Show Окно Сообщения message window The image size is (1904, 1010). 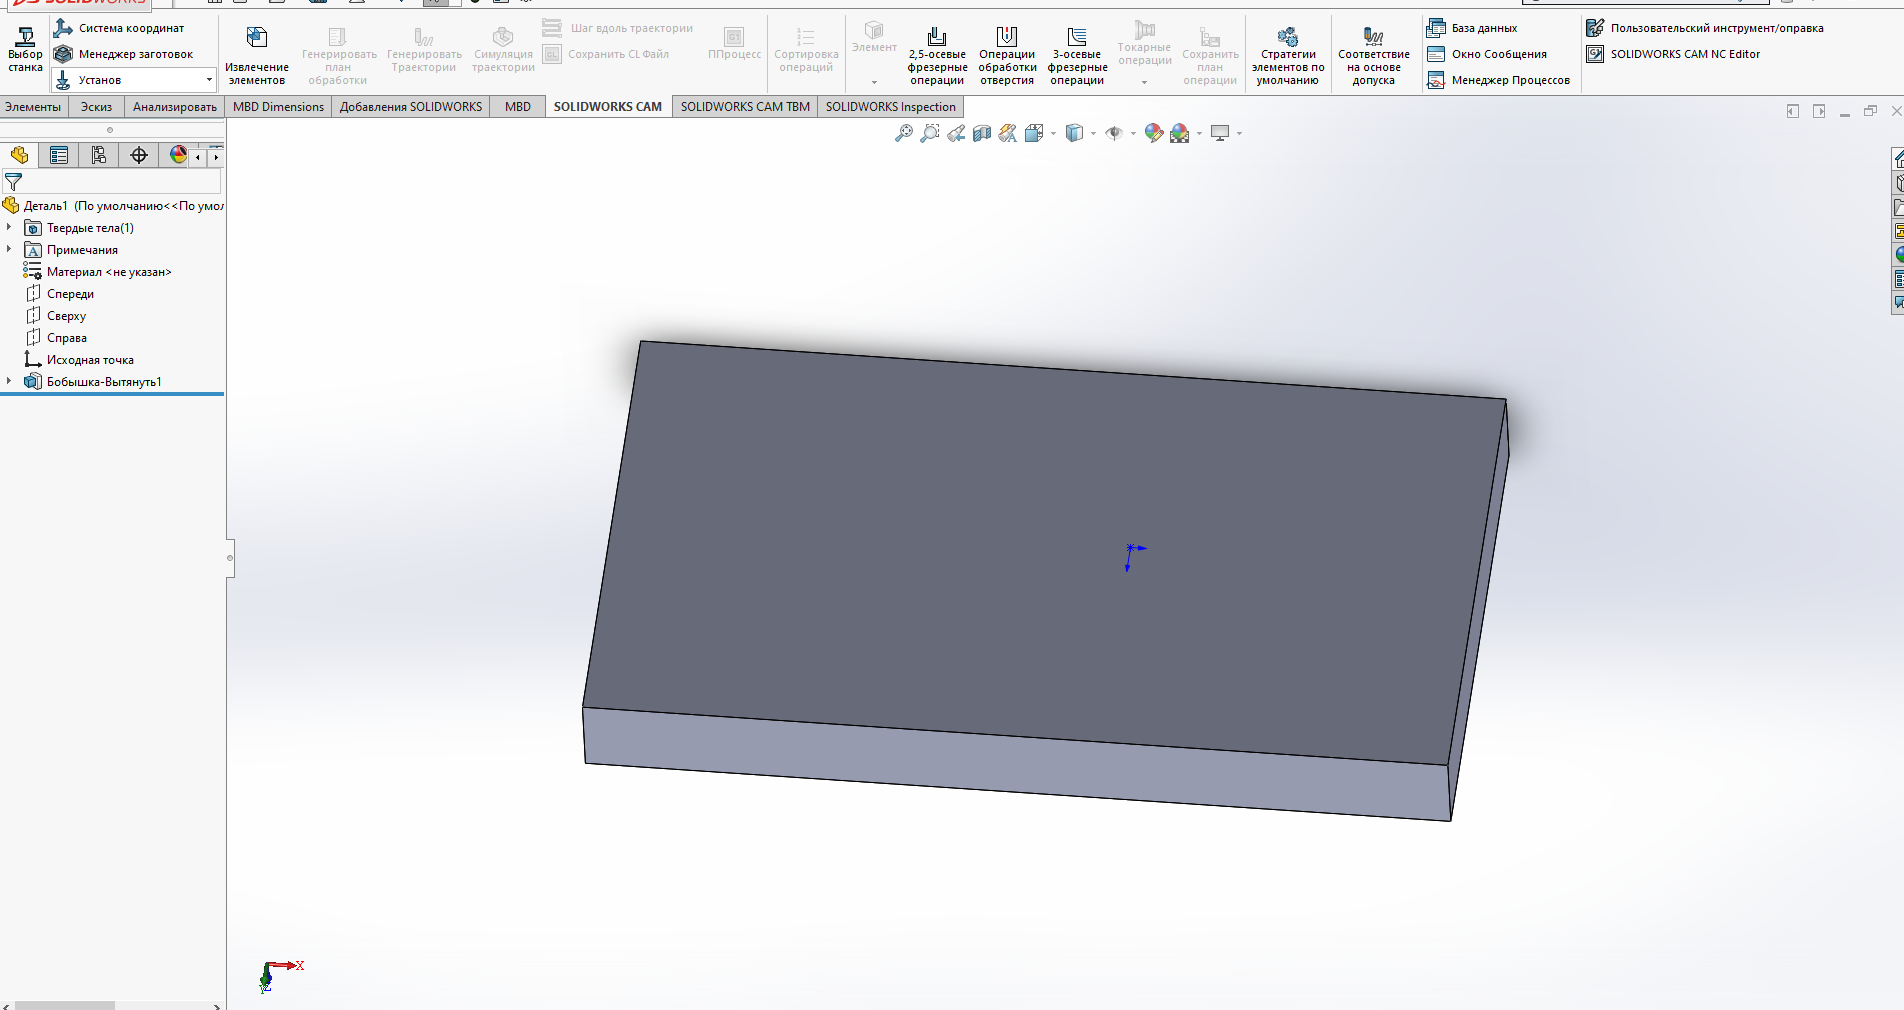(1488, 54)
